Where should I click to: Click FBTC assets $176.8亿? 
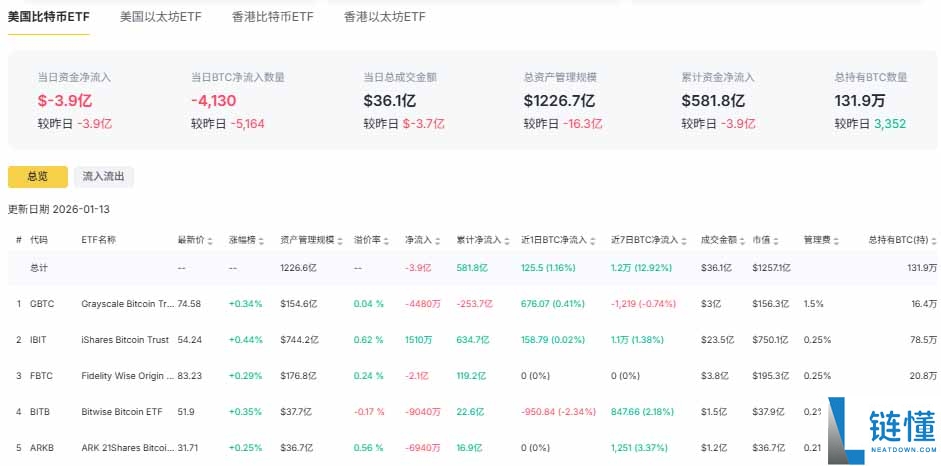(299, 376)
